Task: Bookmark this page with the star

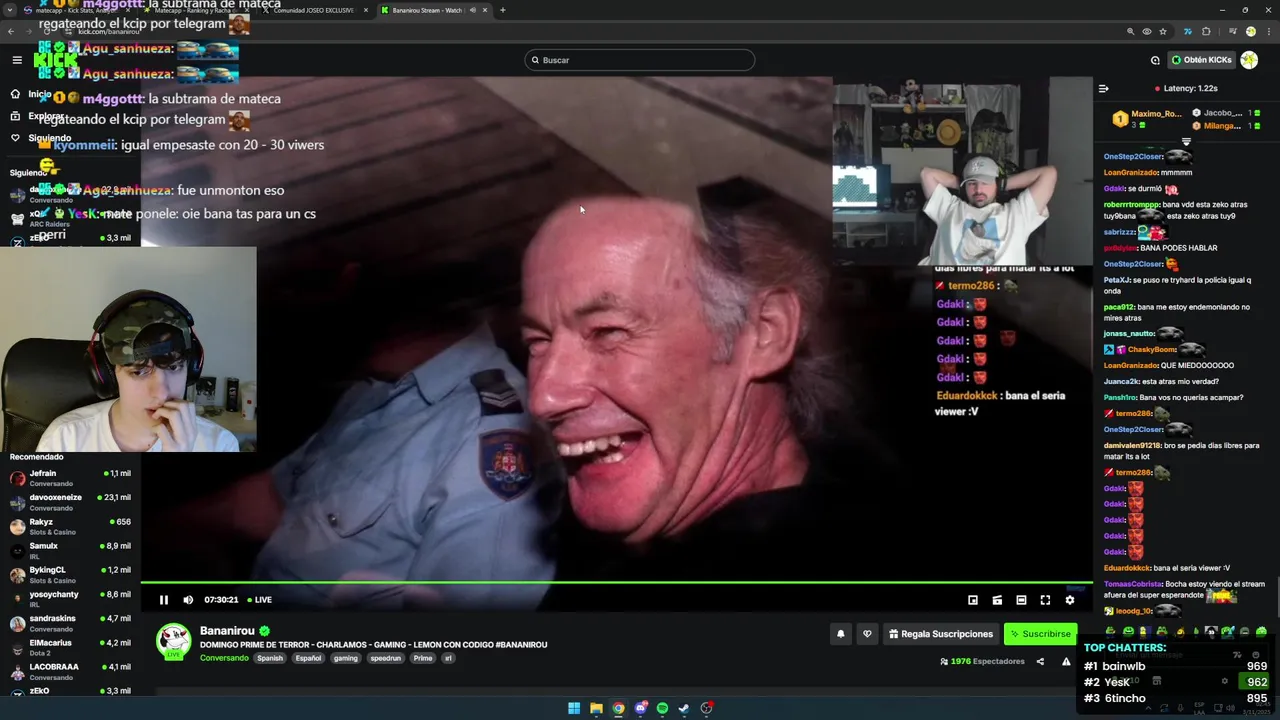Action: coord(1162,31)
